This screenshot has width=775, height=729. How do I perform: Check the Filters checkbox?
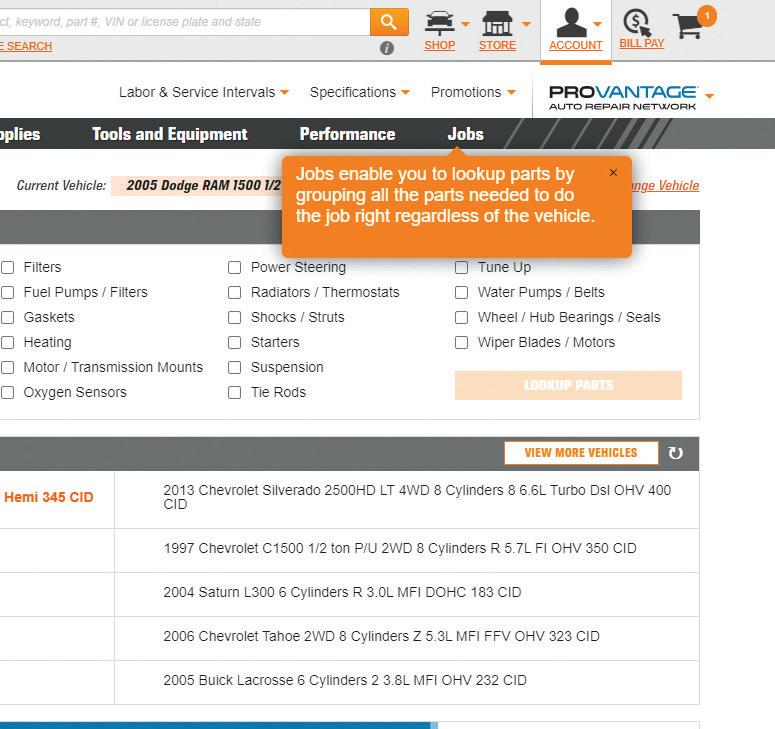7,267
